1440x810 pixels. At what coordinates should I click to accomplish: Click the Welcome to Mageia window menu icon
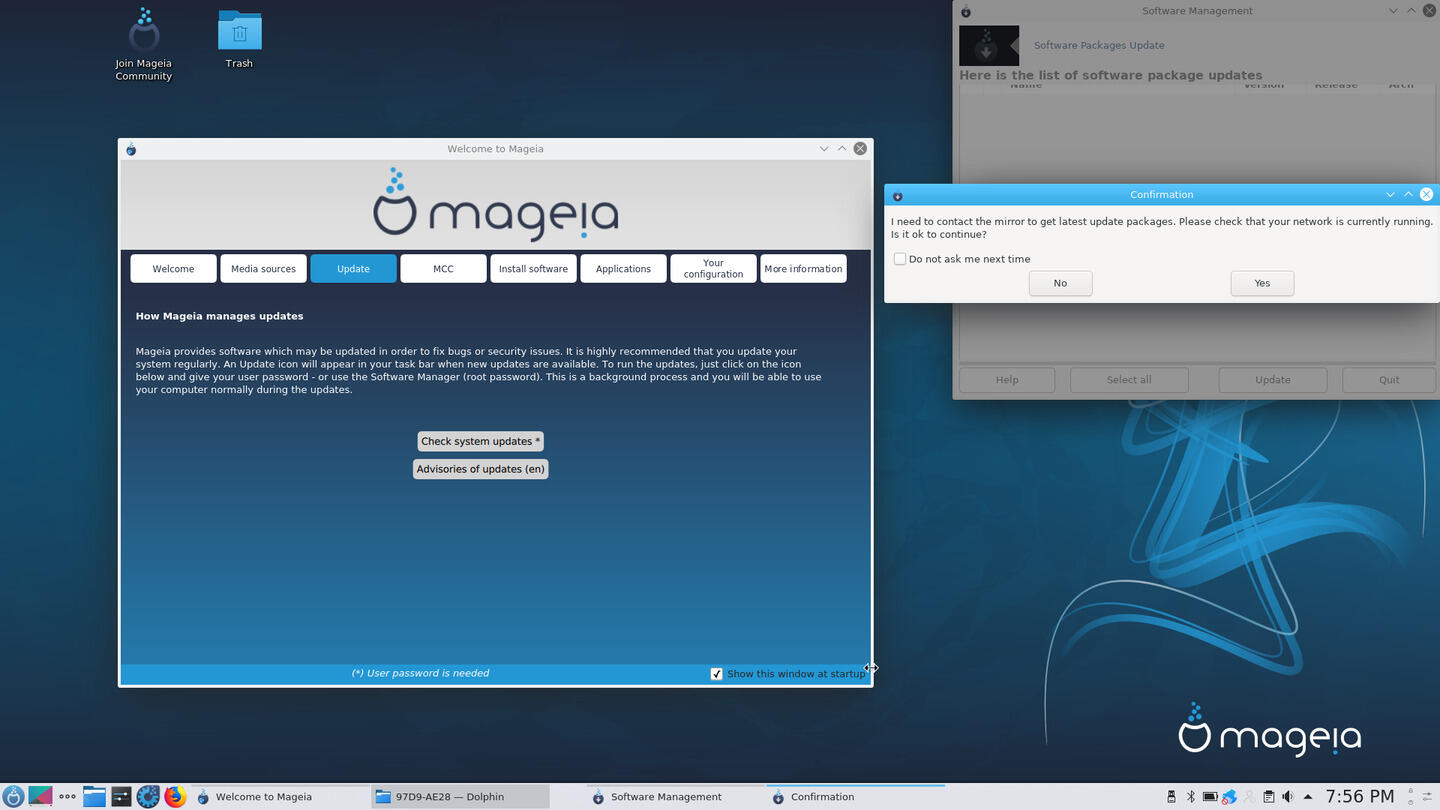click(131, 149)
